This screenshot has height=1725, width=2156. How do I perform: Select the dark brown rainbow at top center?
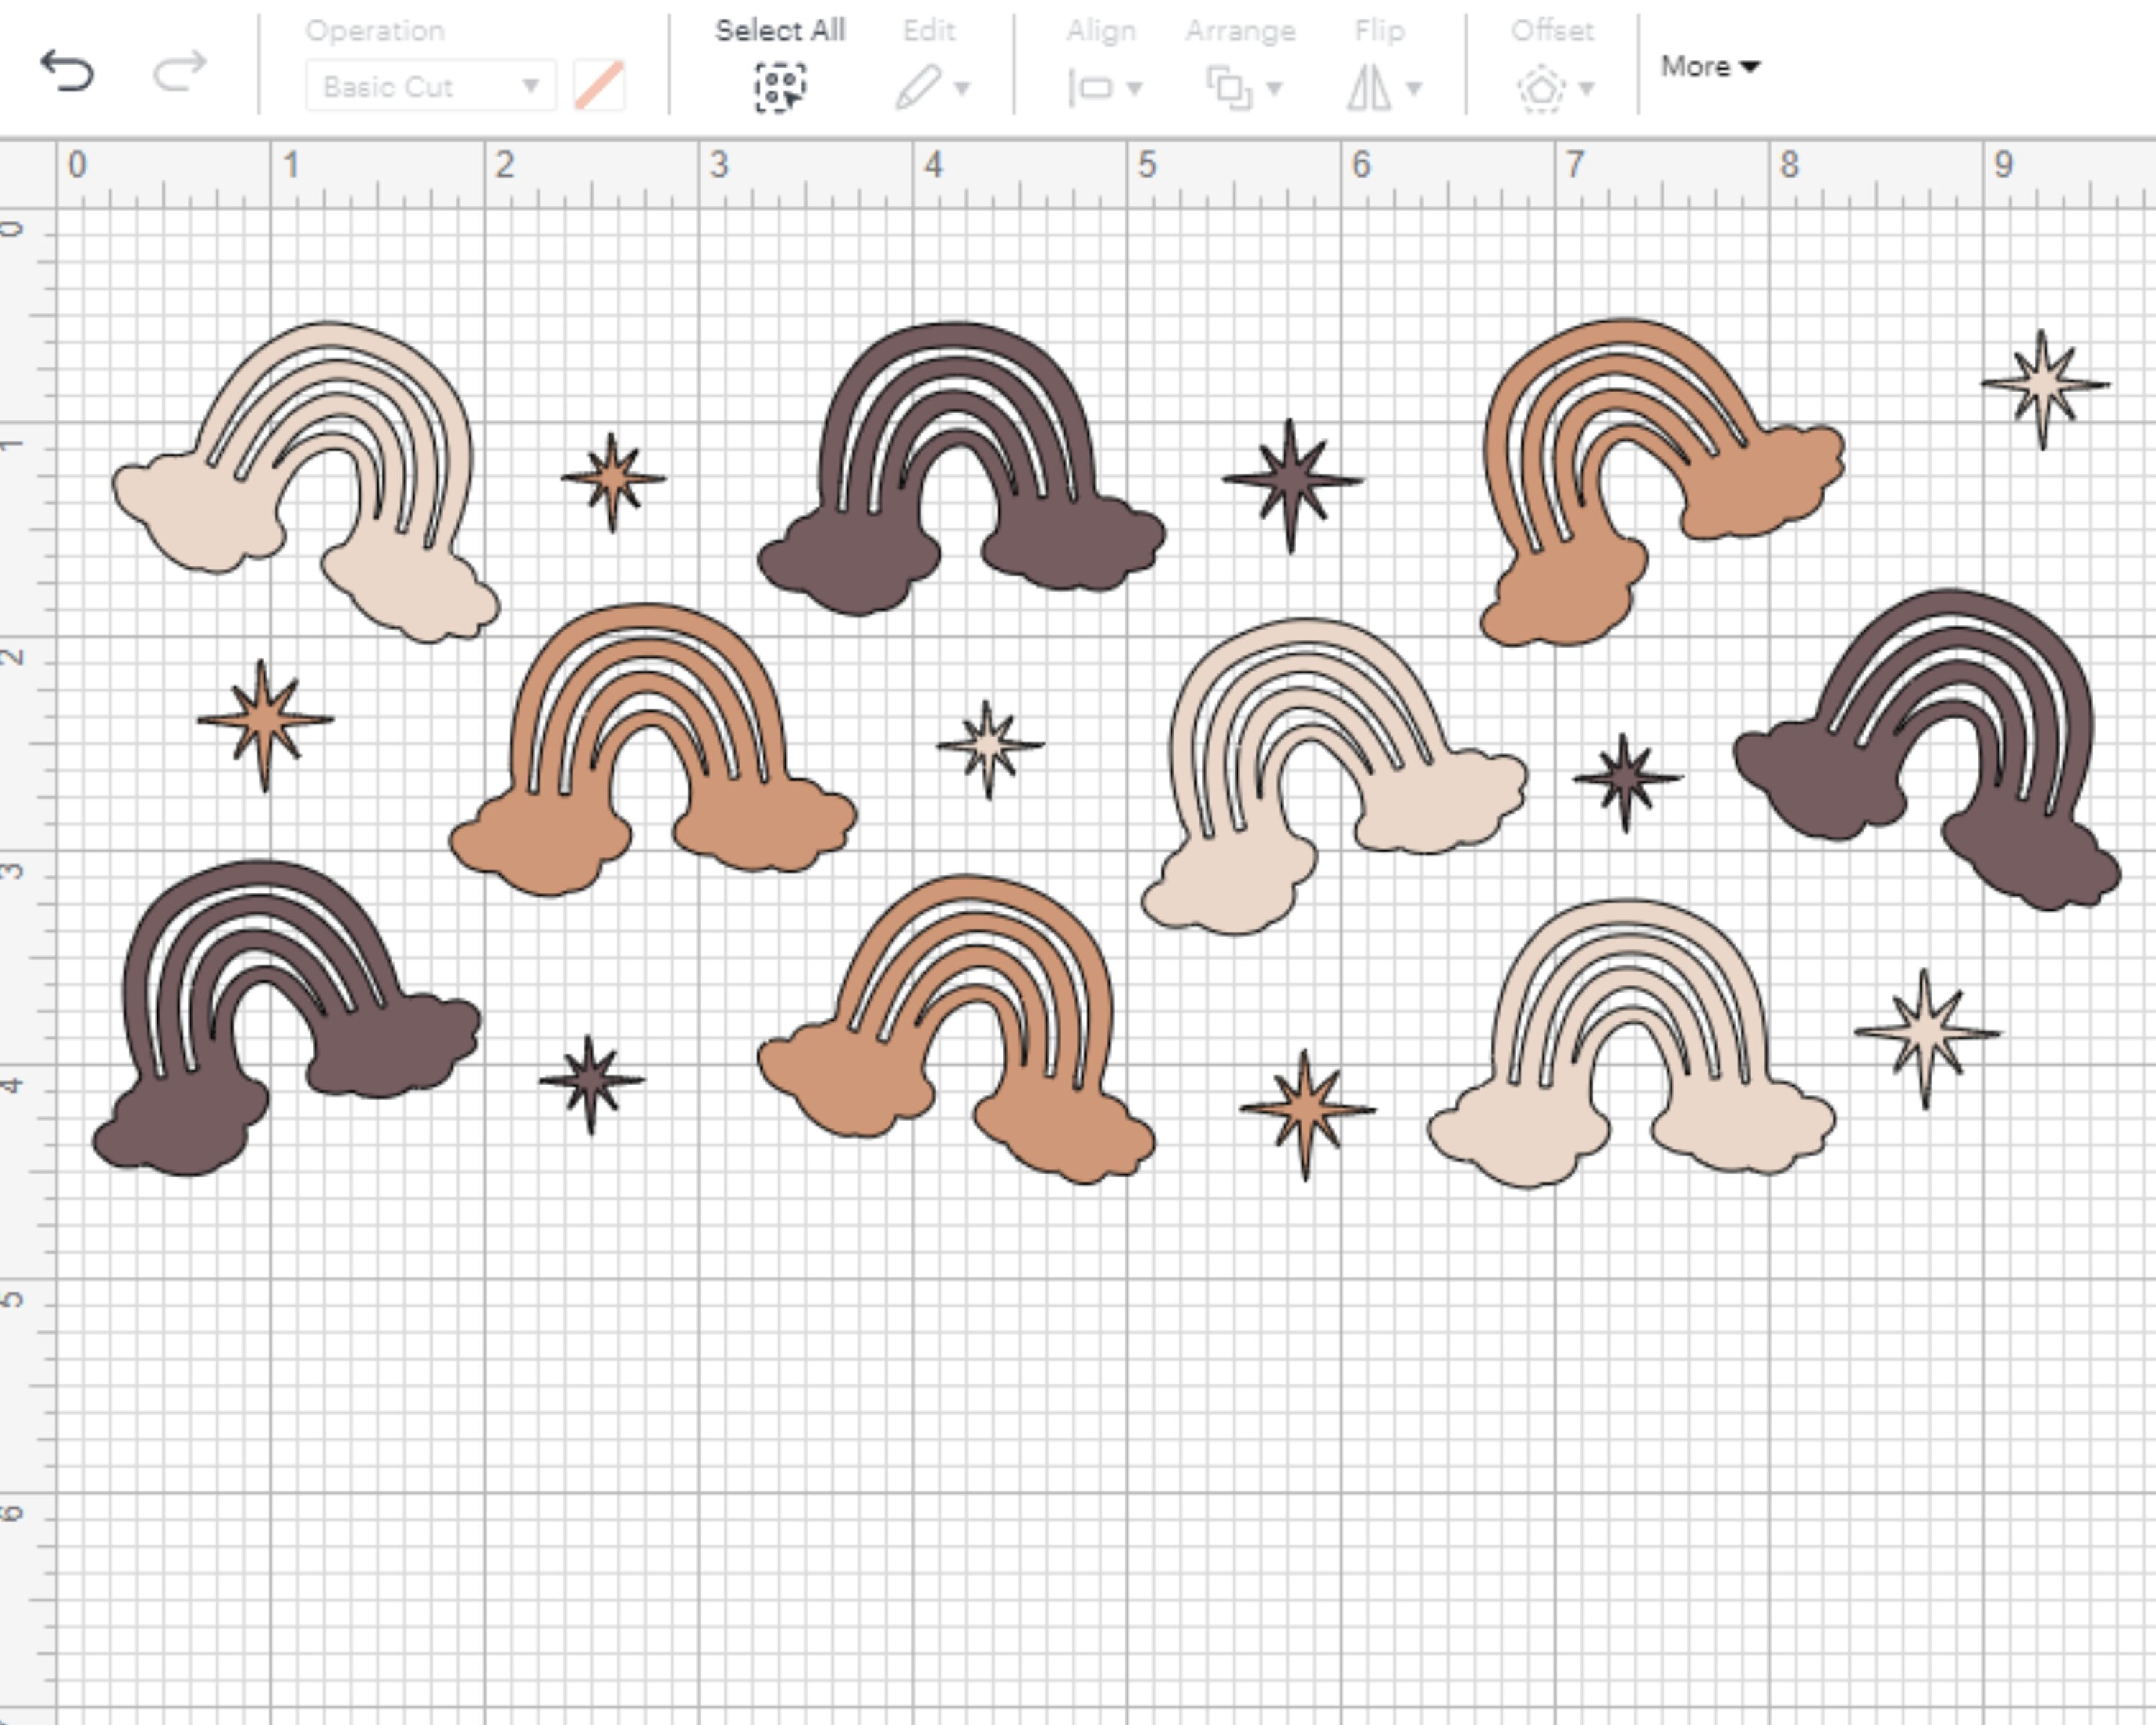961,468
